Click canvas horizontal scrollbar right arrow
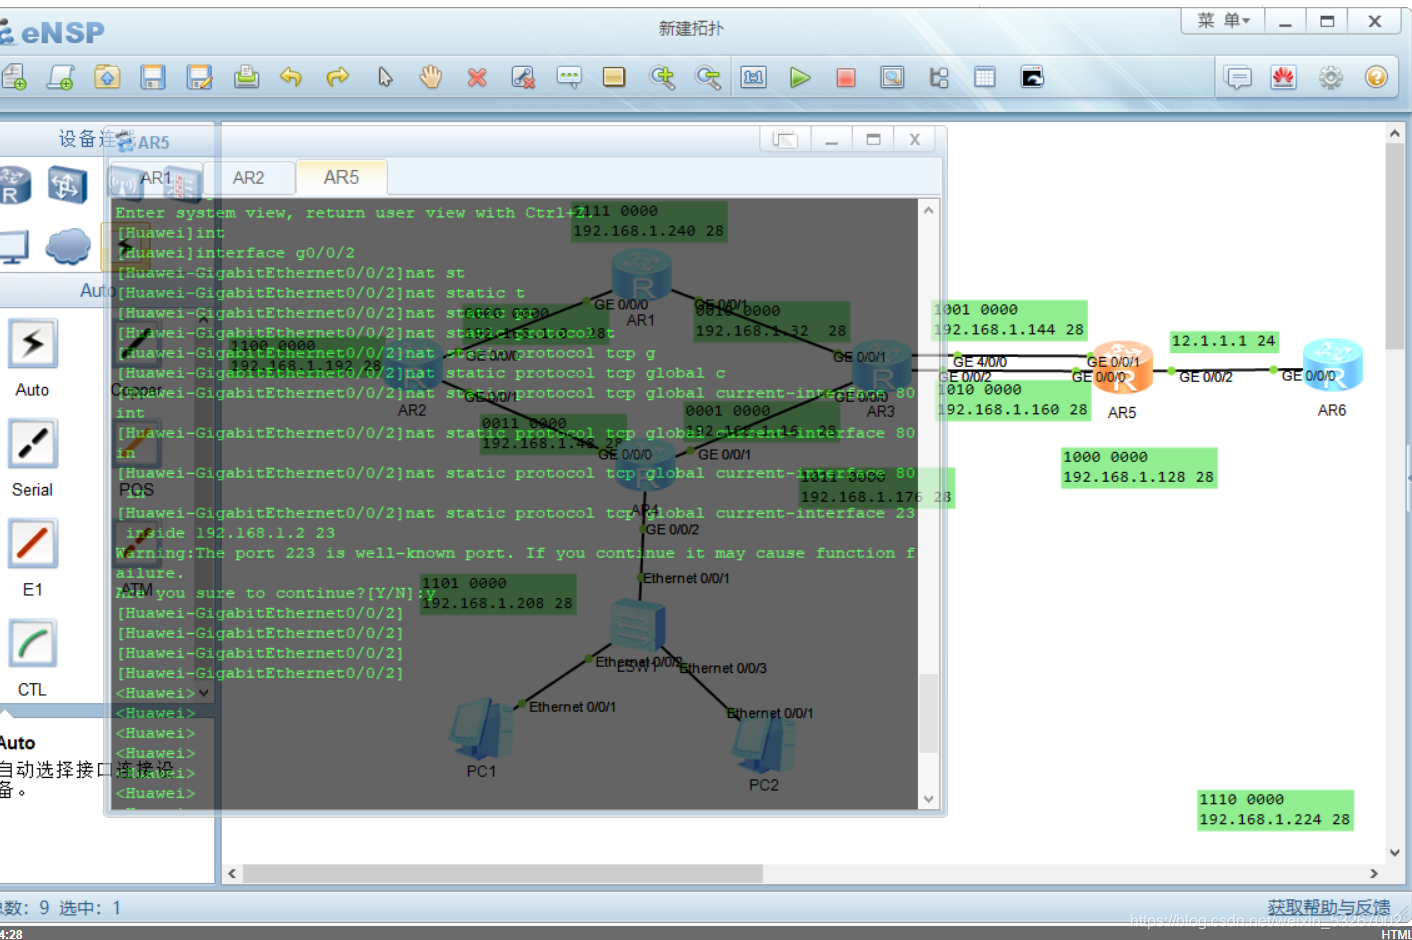 1374,873
